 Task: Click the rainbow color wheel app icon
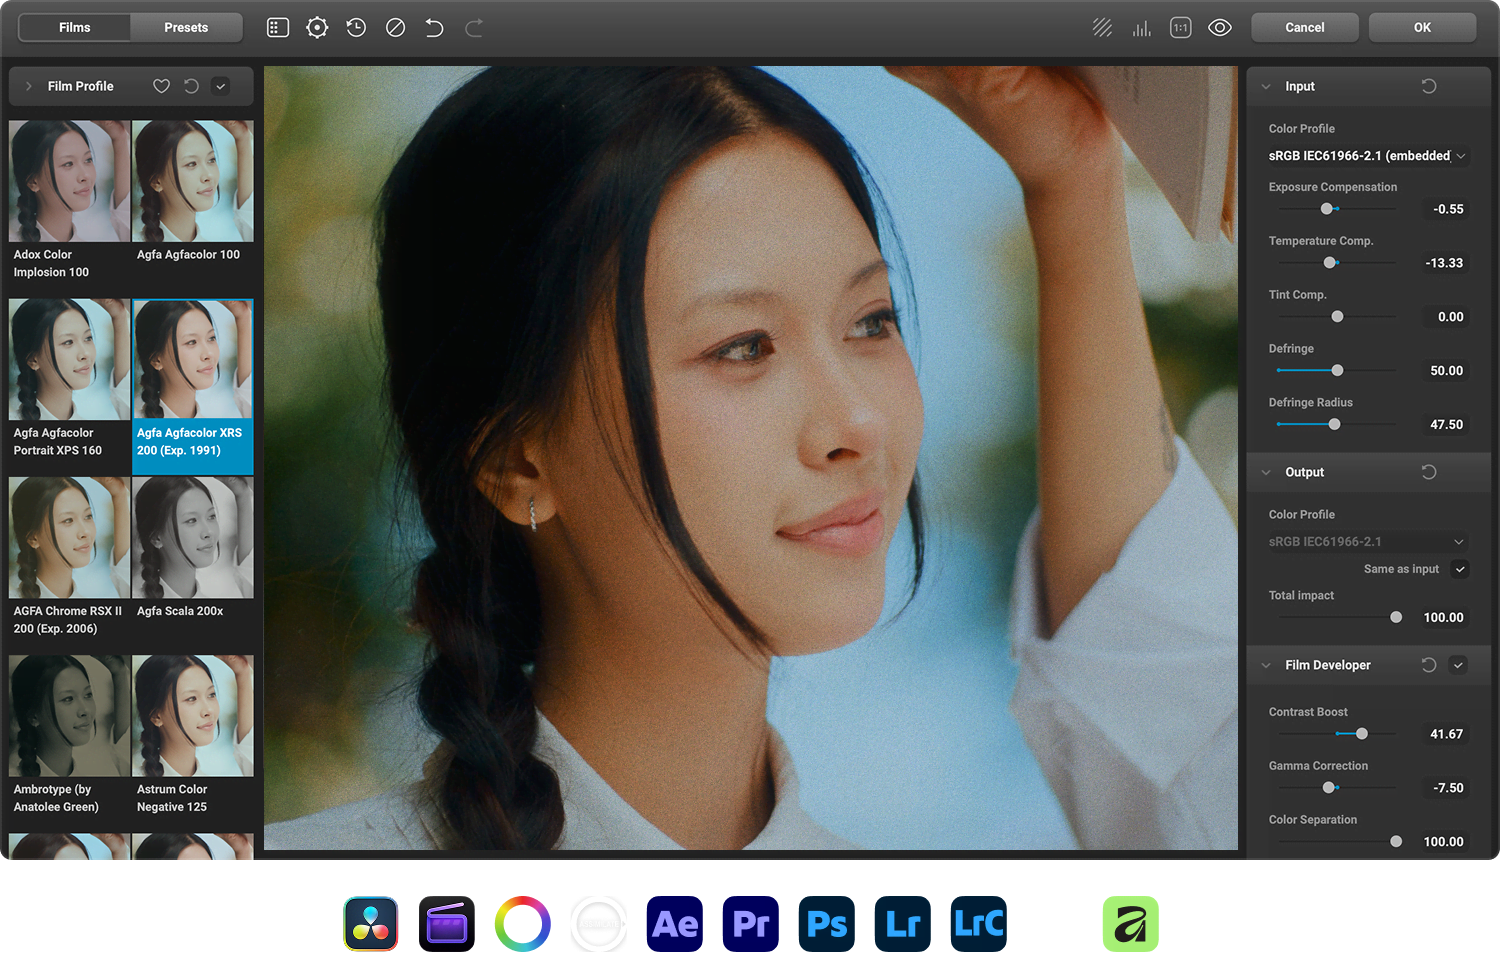pos(523,924)
